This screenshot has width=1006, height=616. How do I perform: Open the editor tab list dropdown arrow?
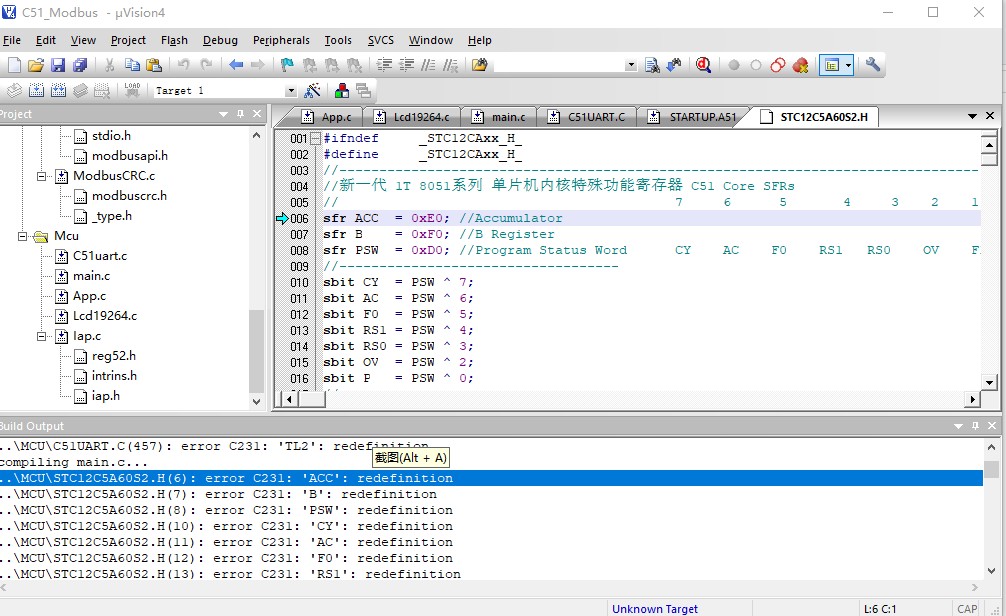973,116
